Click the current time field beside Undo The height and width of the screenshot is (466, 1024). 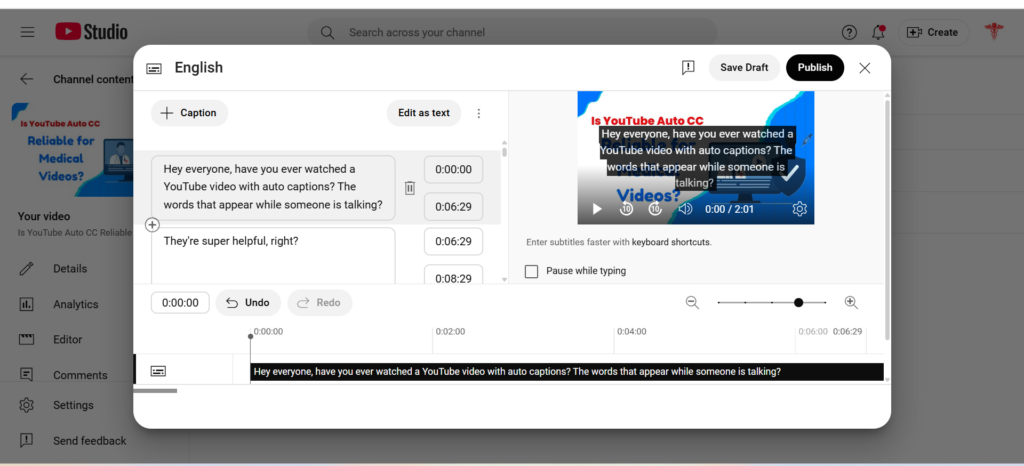180,303
